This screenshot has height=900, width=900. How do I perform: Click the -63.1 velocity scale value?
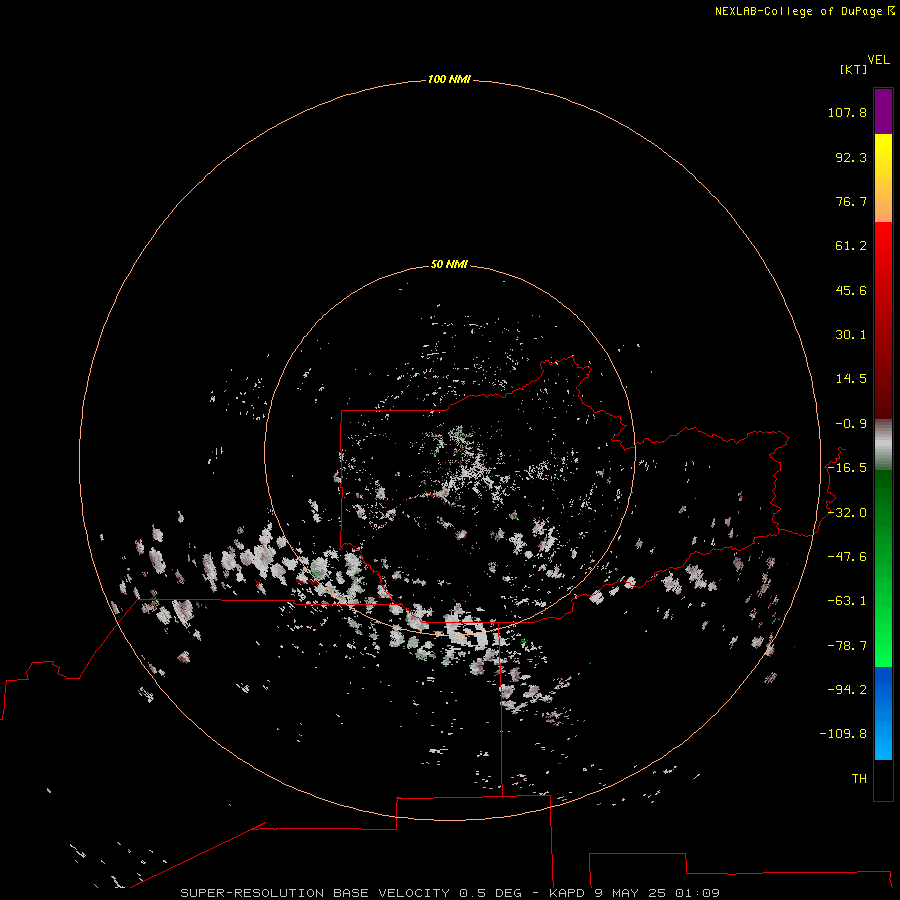pyautogui.click(x=847, y=601)
